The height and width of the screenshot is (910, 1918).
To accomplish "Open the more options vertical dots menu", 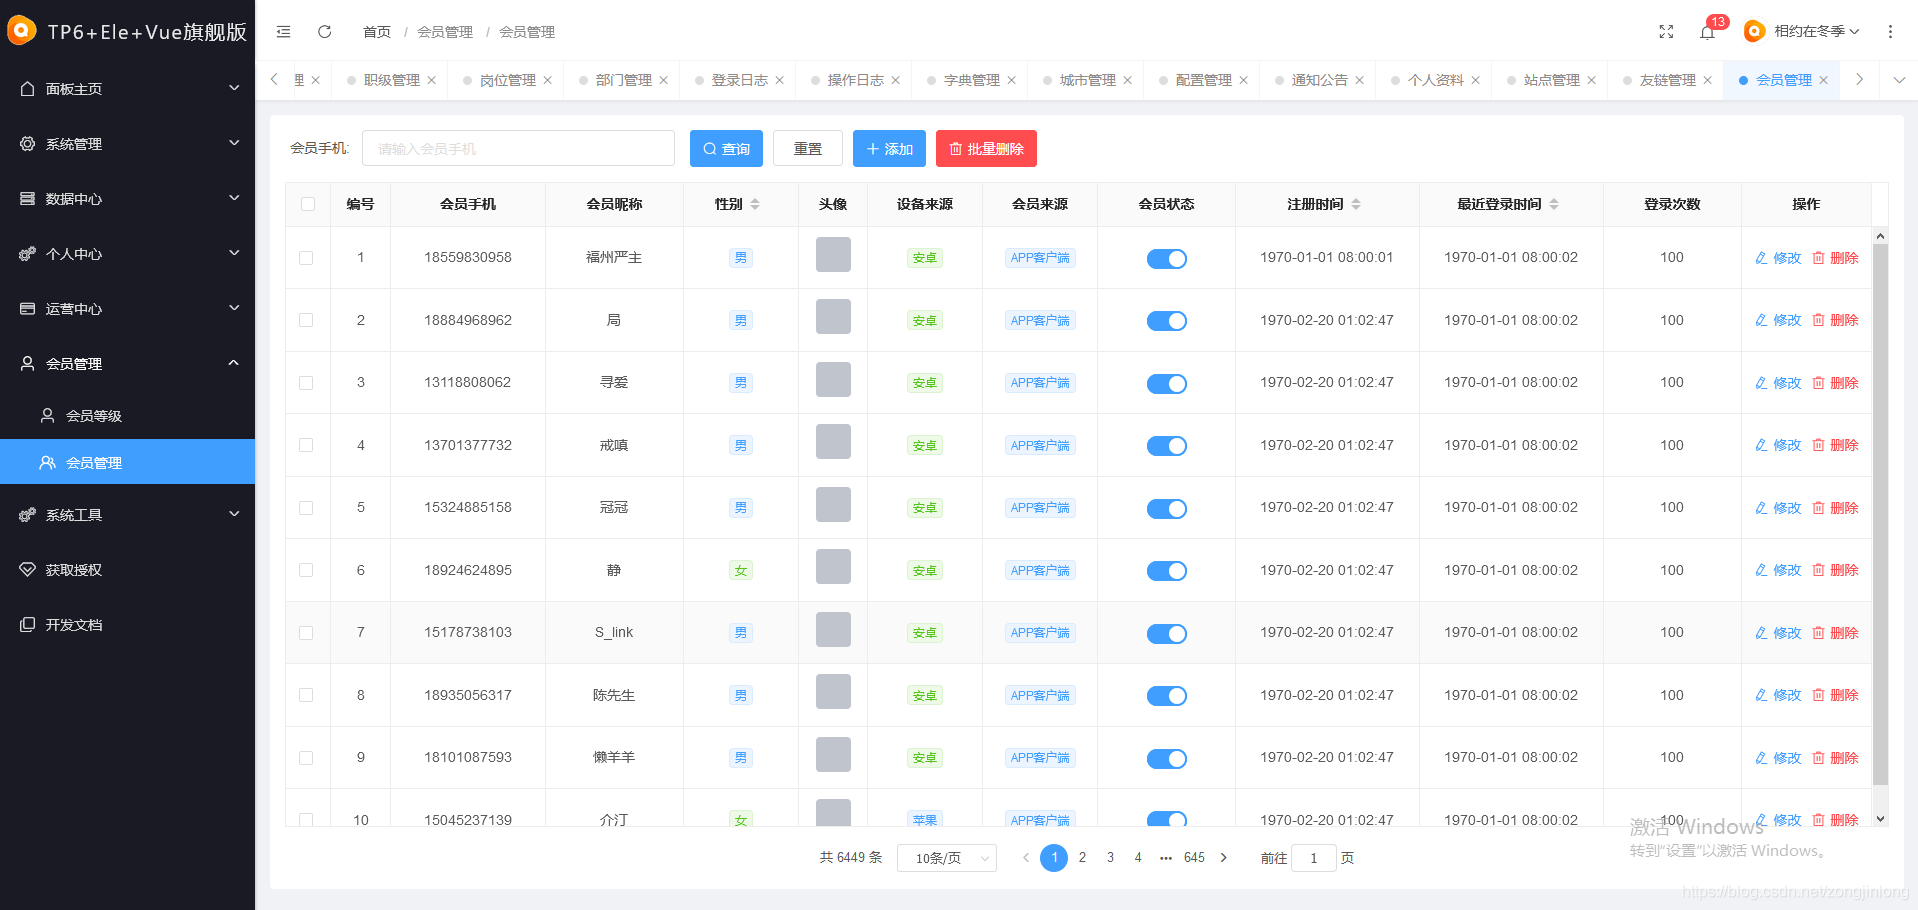I will click(x=1890, y=32).
